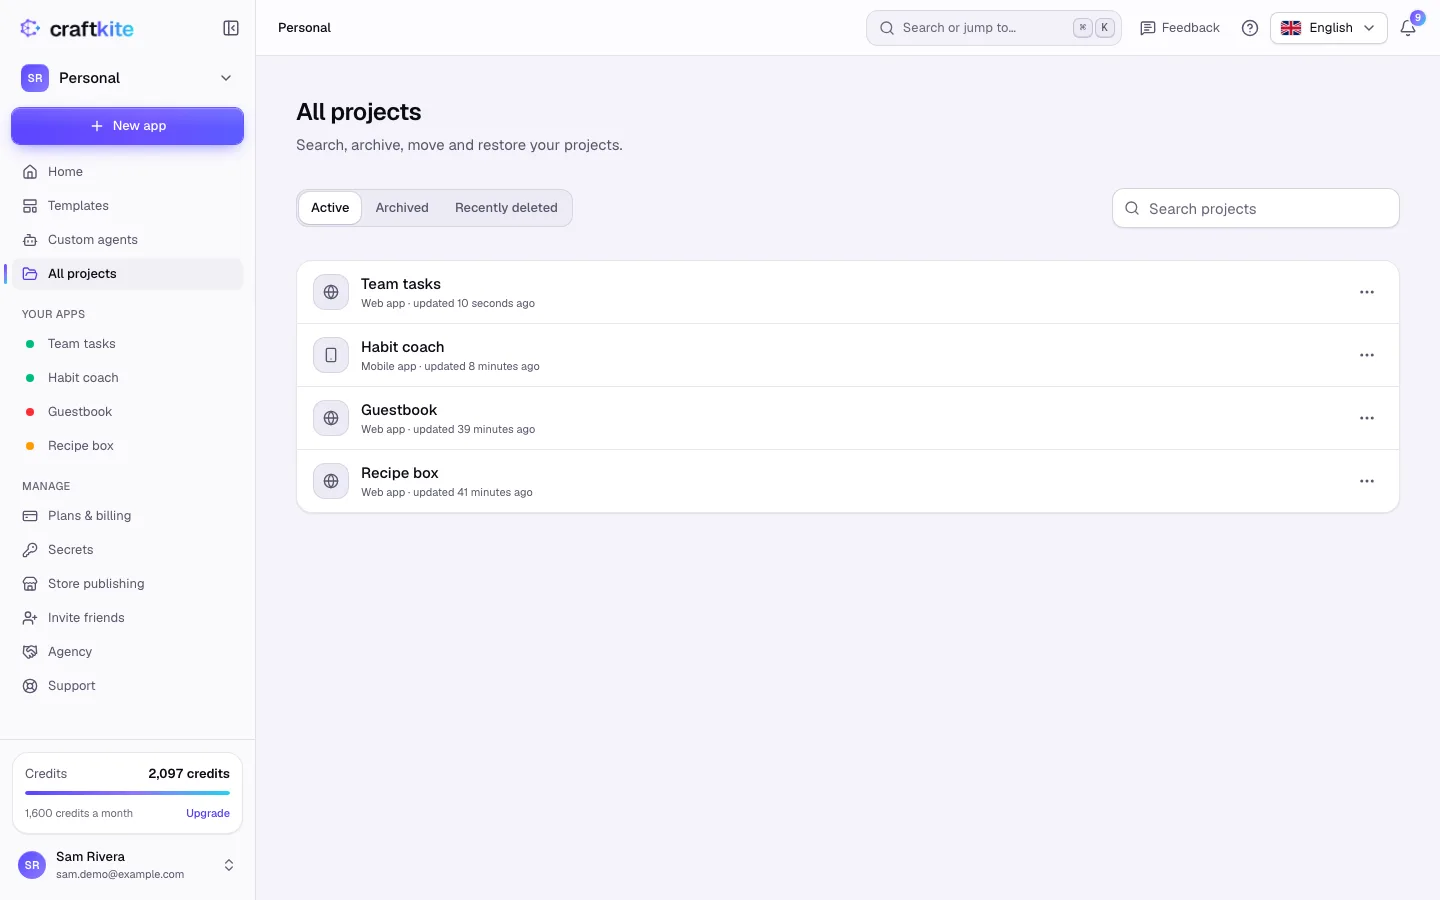Viewport: 1440px width, 900px height.
Task: Open the Habit coach project title
Action: (402, 347)
